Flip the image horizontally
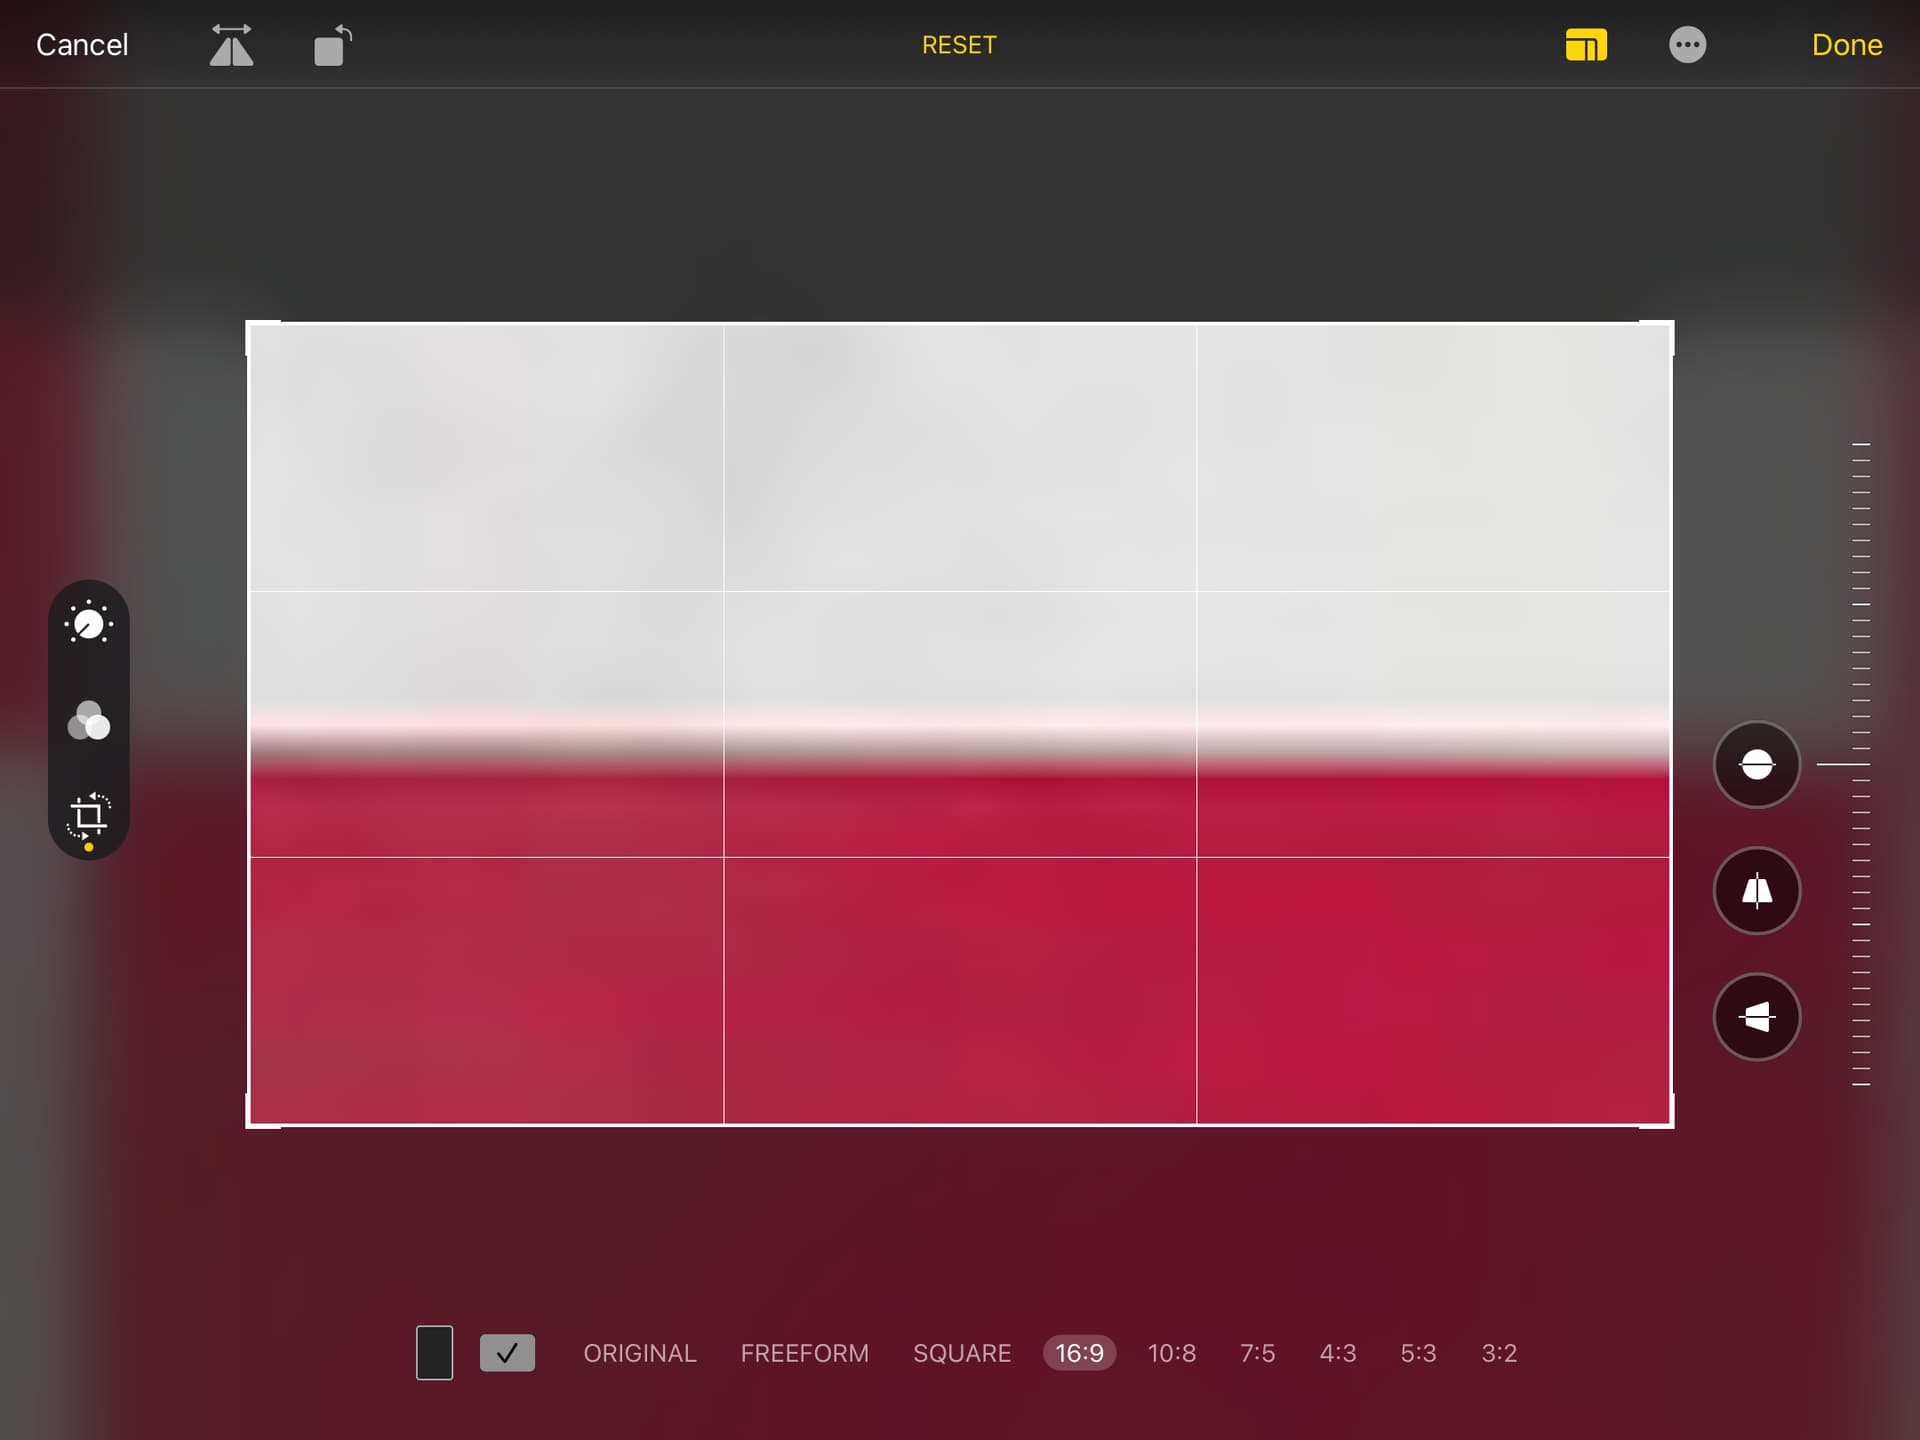The width and height of the screenshot is (1920, 1440). pyautogui.click(x=231, y=45)
